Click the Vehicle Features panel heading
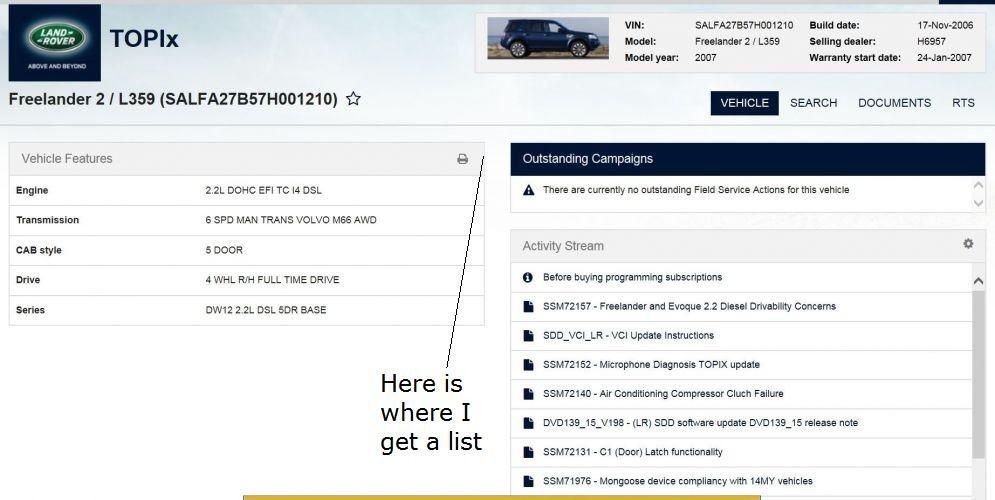Viewport: 995px width, 500px height. pyautogui.click(x=67, y=159)
